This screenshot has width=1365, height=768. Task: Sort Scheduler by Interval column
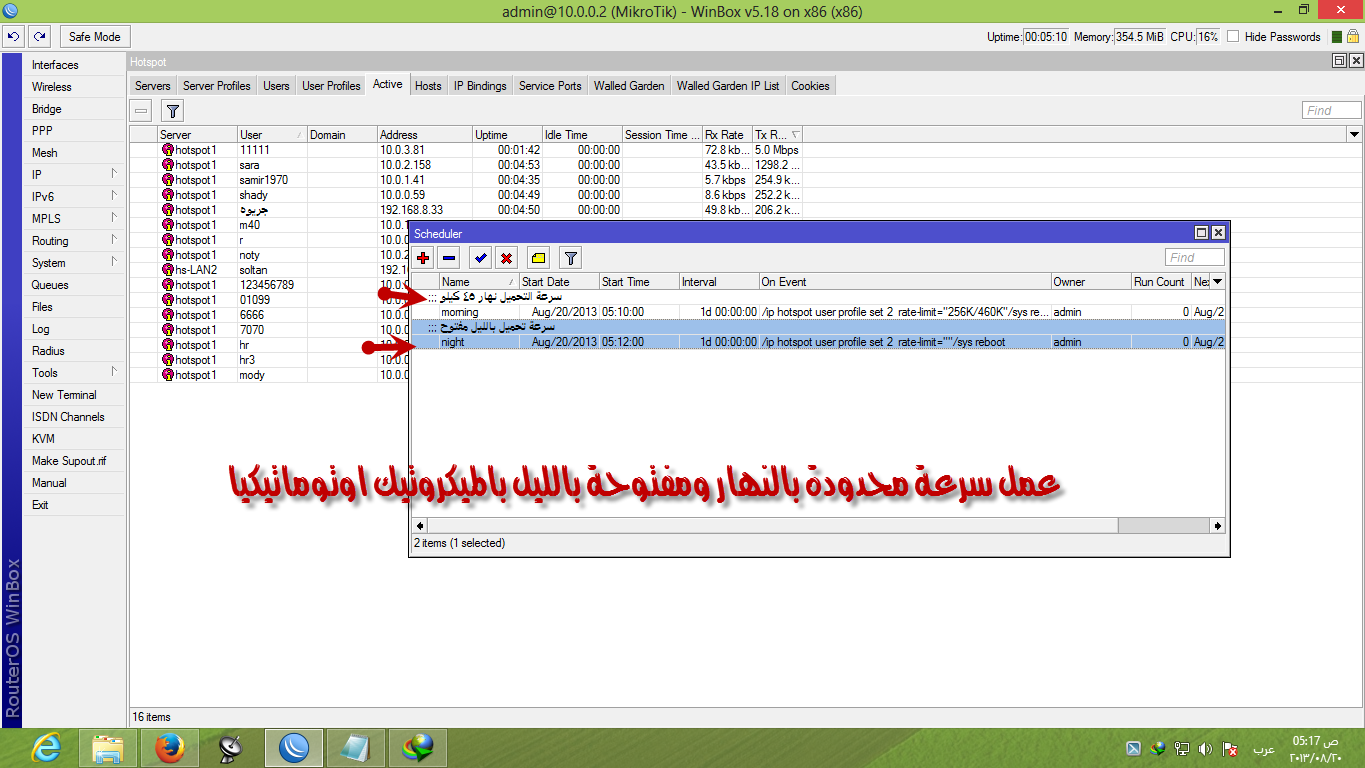(719, 282)
